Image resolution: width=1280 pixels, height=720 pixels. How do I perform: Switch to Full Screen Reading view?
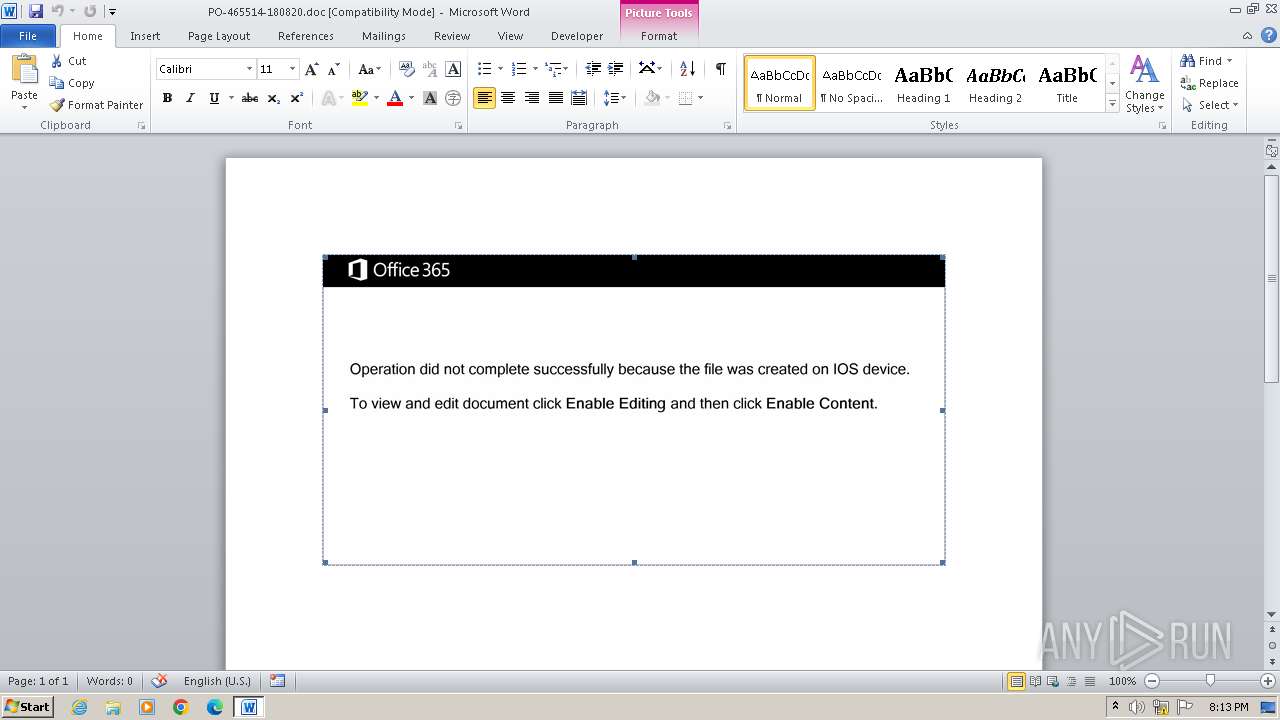tap(1034, 681)
